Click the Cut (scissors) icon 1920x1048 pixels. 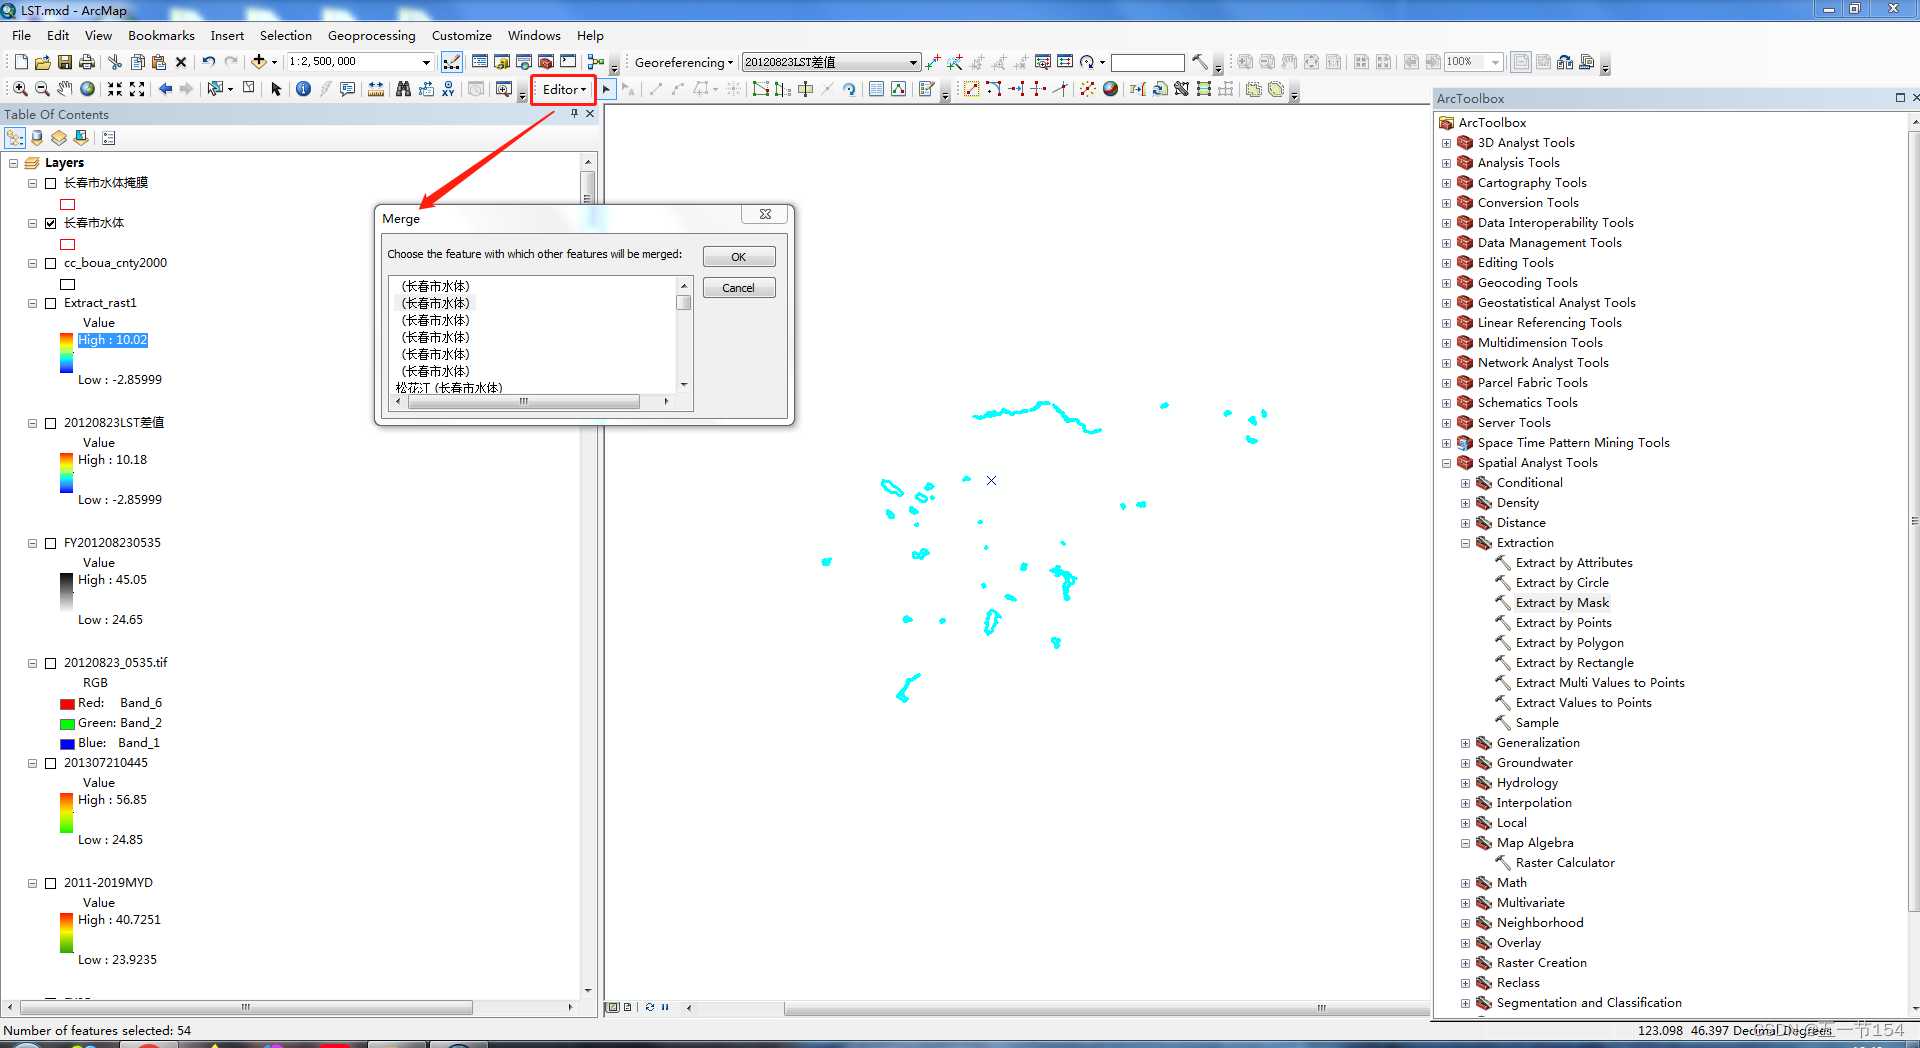114,62
